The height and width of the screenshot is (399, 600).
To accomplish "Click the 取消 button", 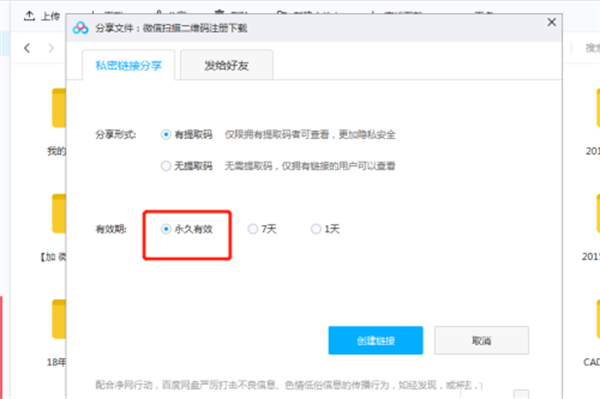I will pyautogui.click(x=481, y=340).
